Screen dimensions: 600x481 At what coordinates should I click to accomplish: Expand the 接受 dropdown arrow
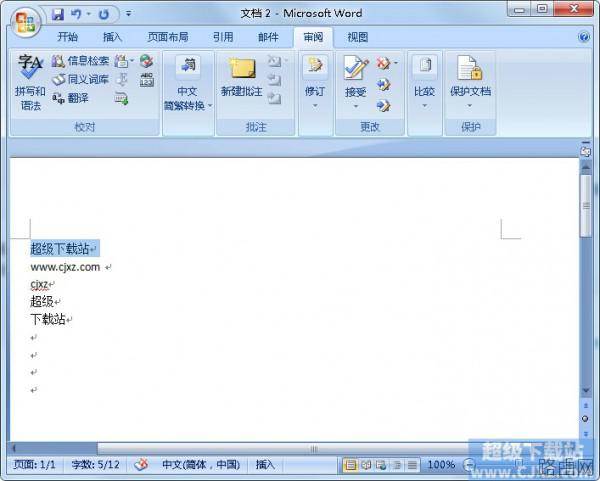coord(356,106)
